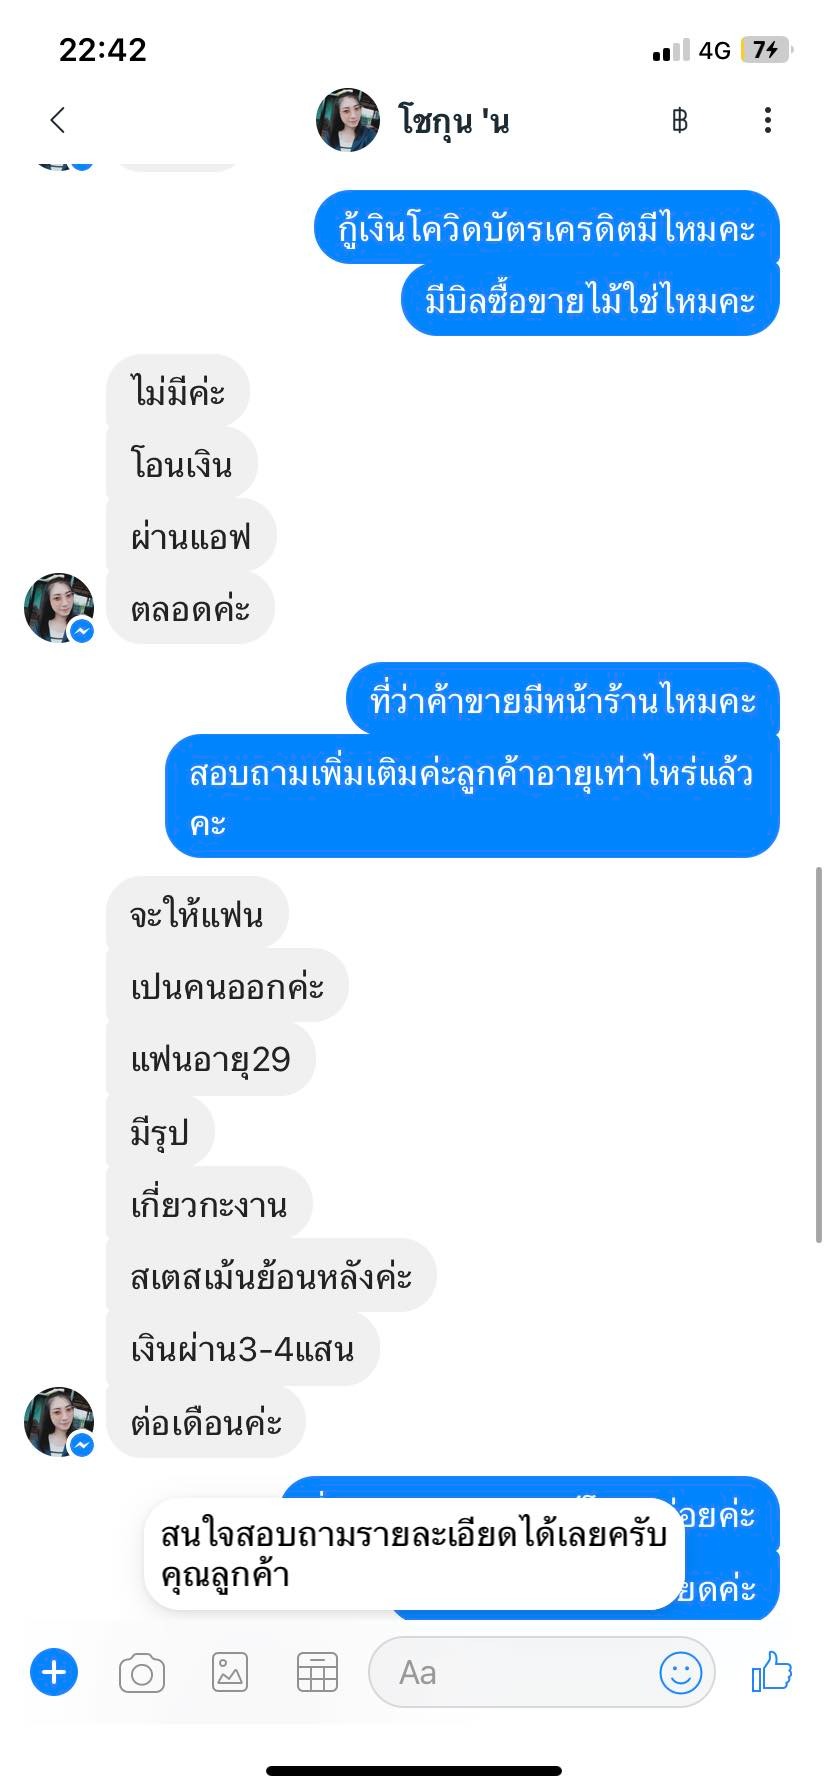Screen dimensions: 828x1792
Task: Send a thumbs-up like
Action: 772,1671
